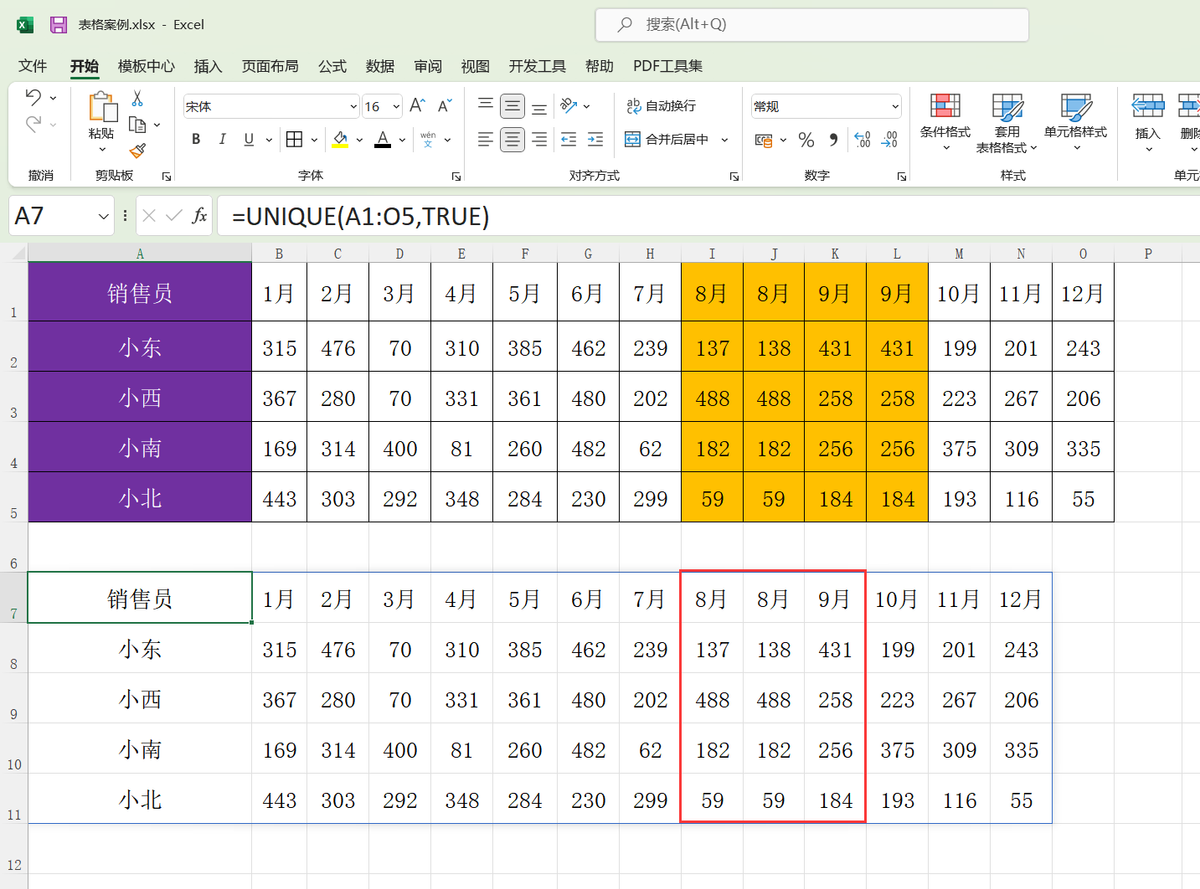Switch to the 开发工具 Developer tab
1200x889 pixels.
coord(537,66)
